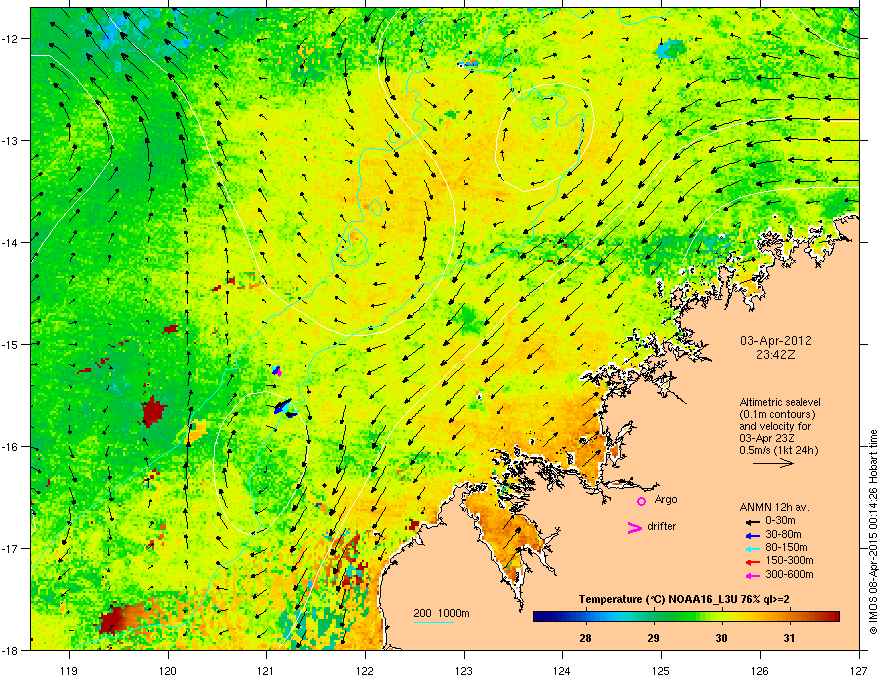Click latitude label '-12' on left axis
The image size is (880, 680).
(11, 39)
